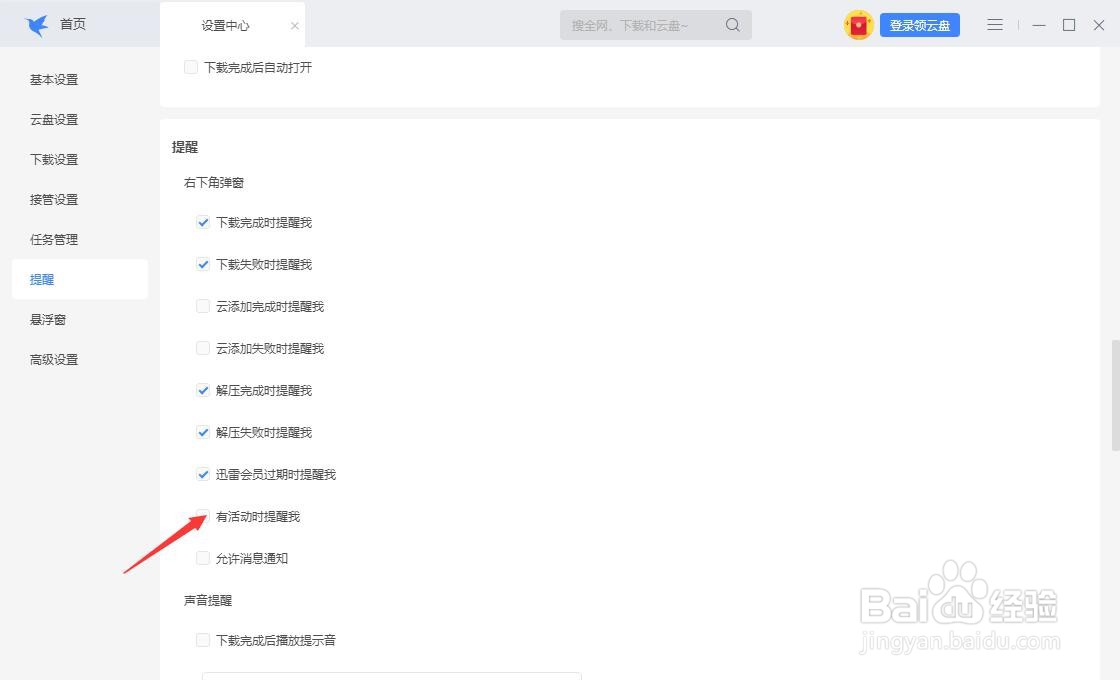Enable 有活动时提醒我 checkbox

203,516
